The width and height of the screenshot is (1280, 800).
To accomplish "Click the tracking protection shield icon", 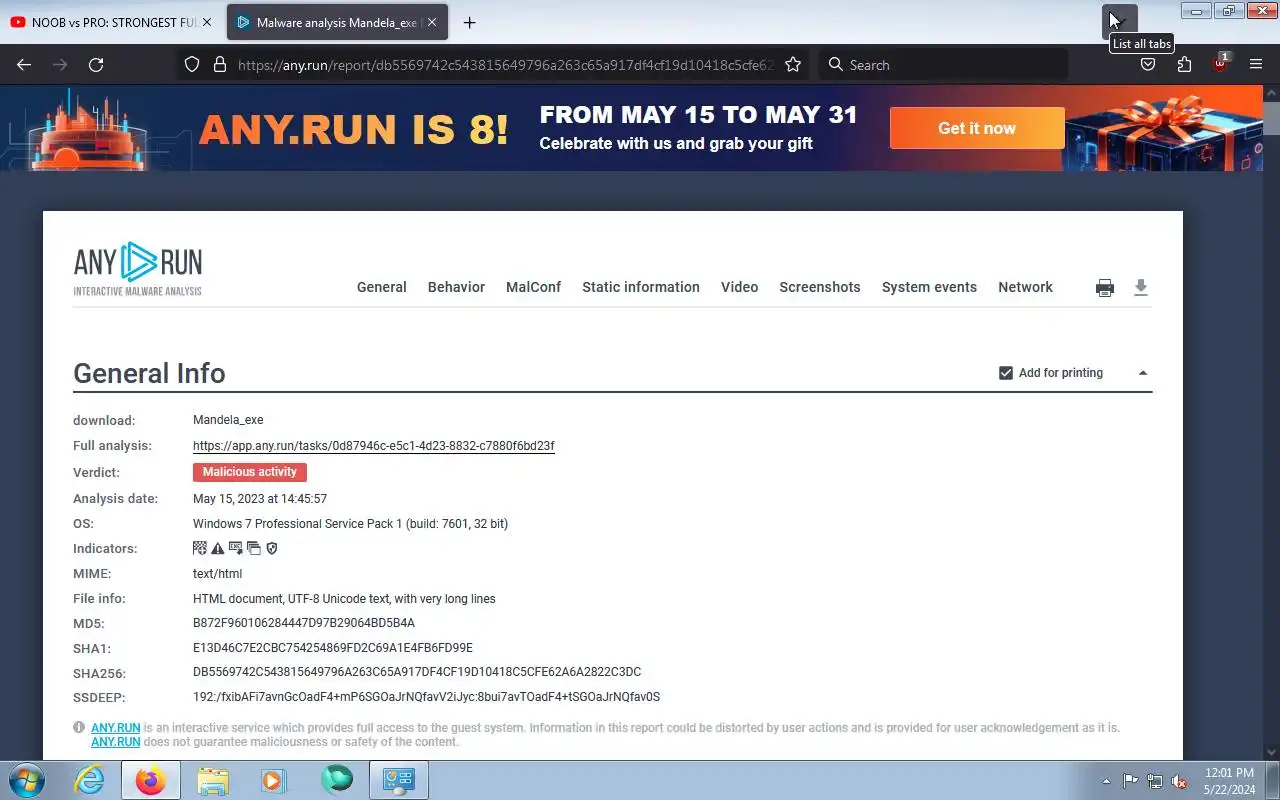I will tap(193, 65).
